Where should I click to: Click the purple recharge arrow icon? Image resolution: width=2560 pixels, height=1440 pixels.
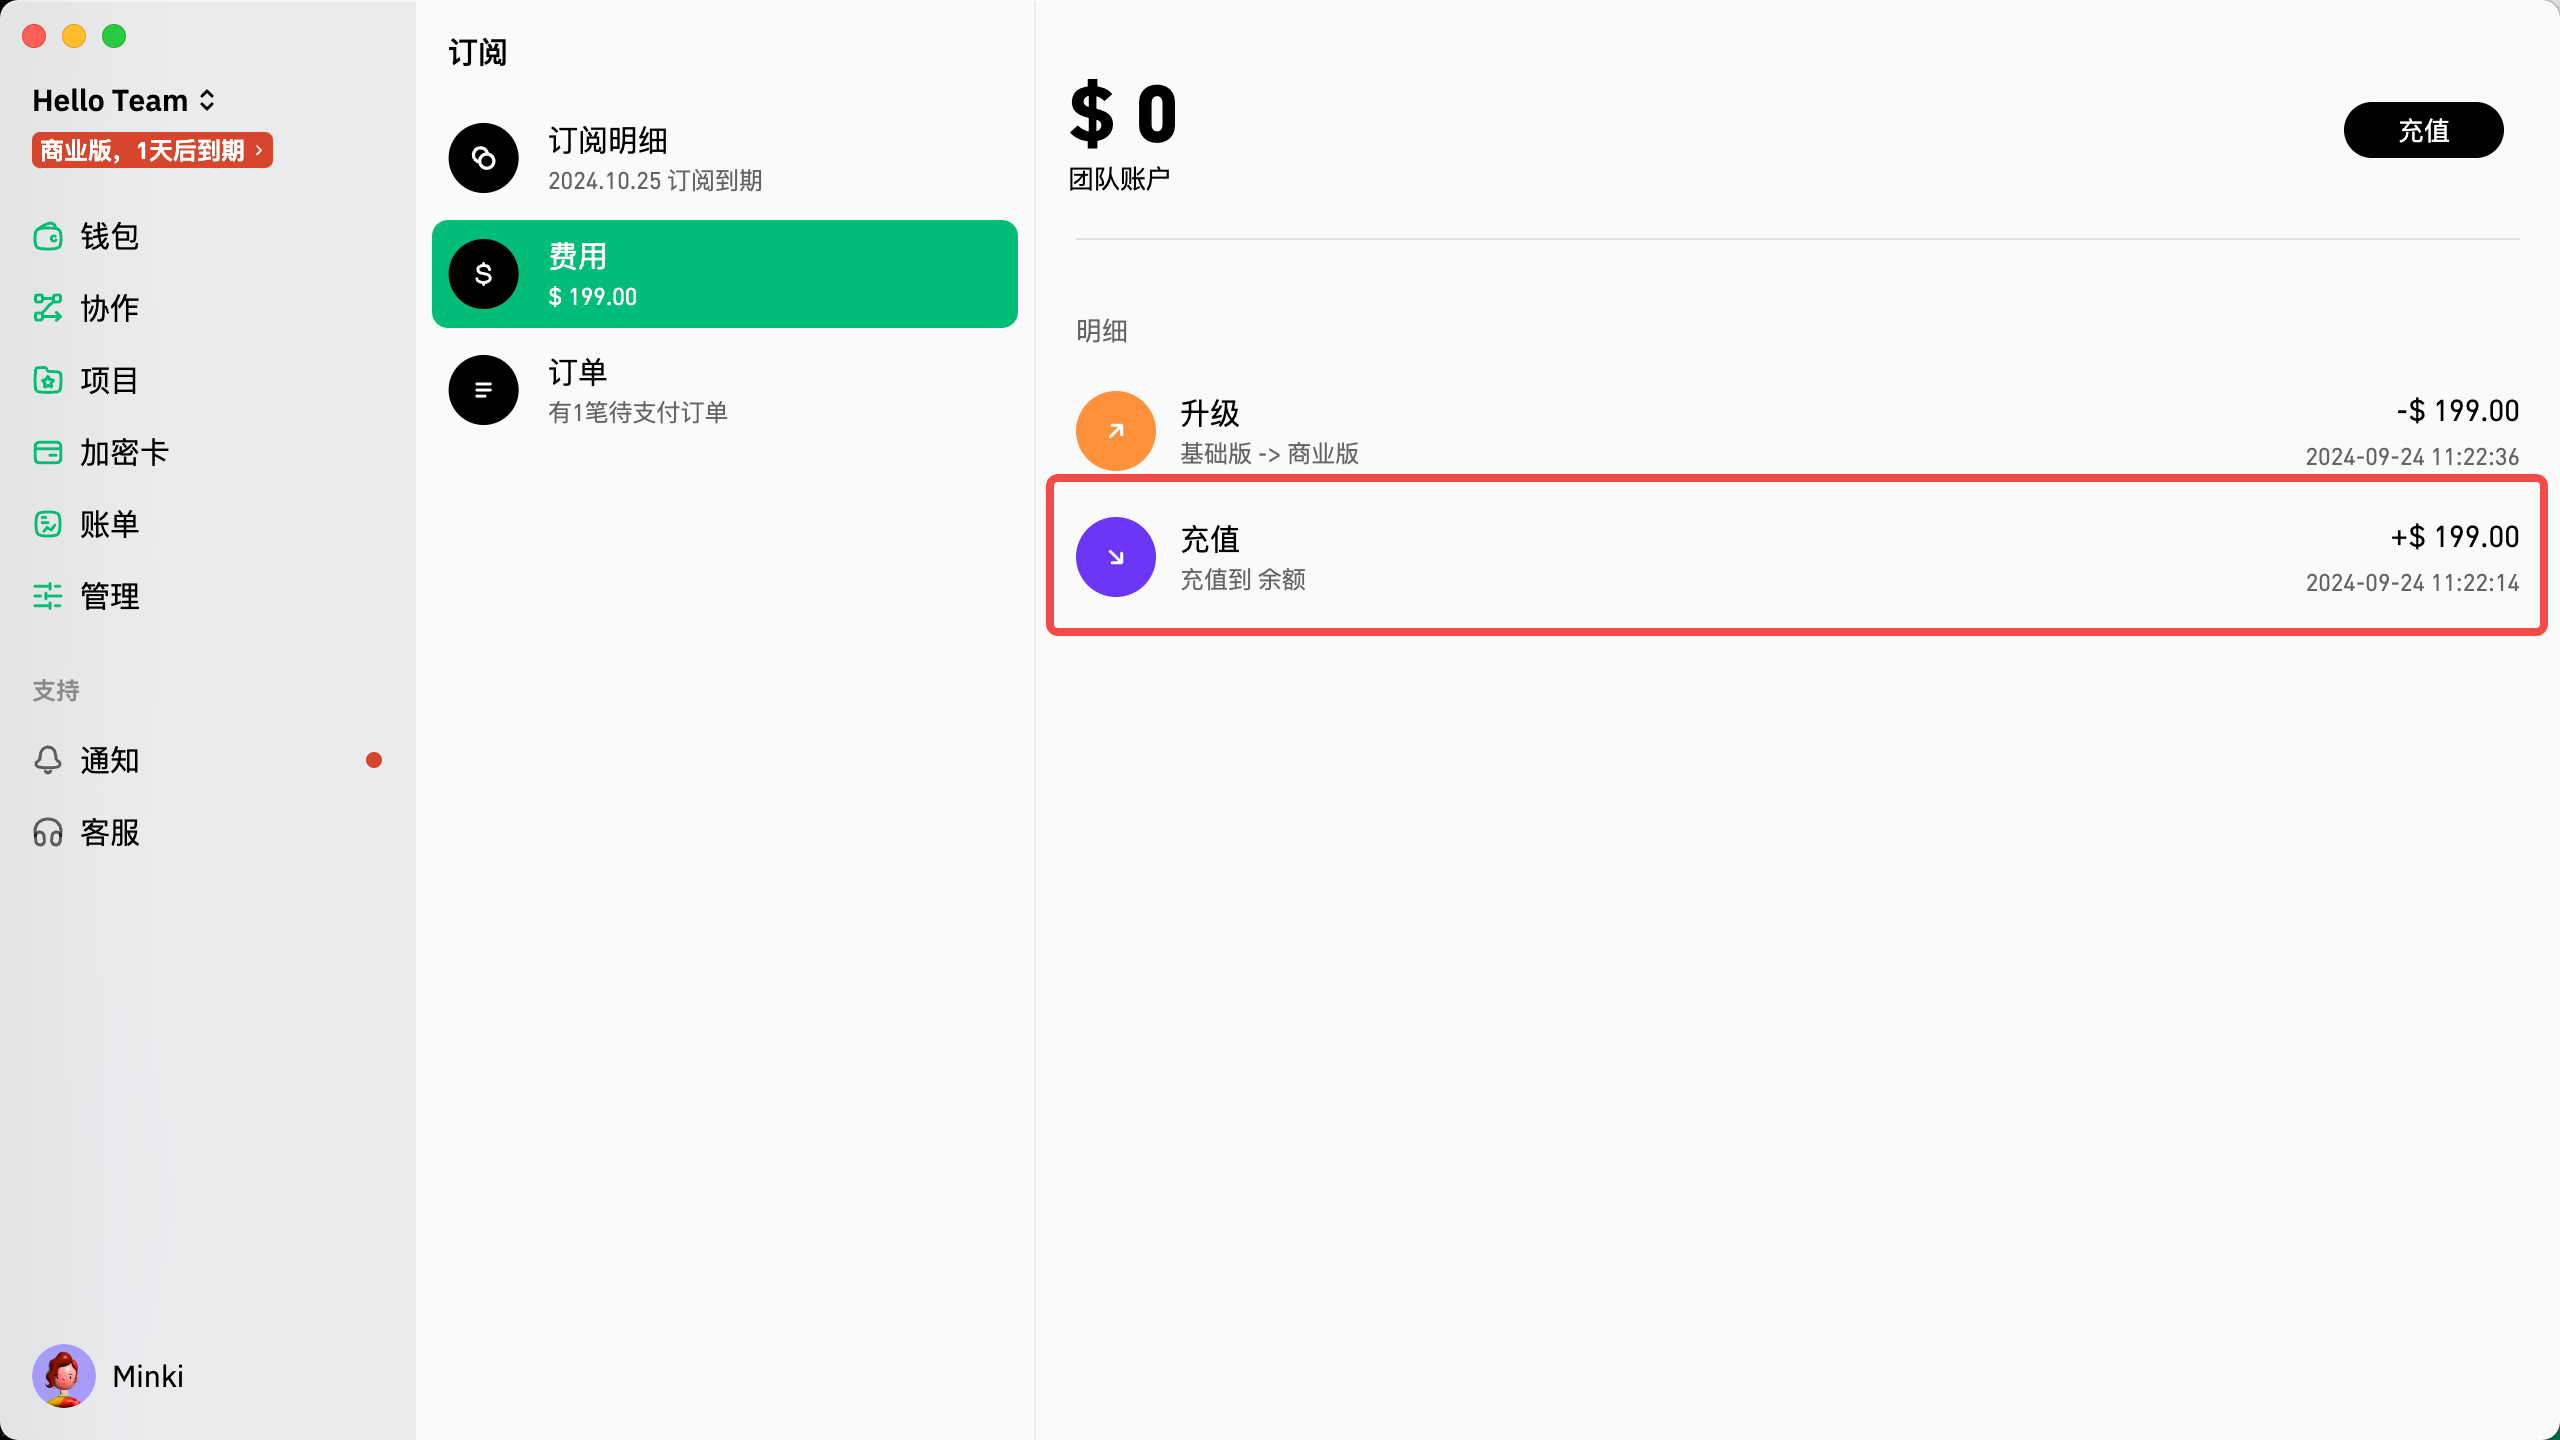click(1116, 557)
